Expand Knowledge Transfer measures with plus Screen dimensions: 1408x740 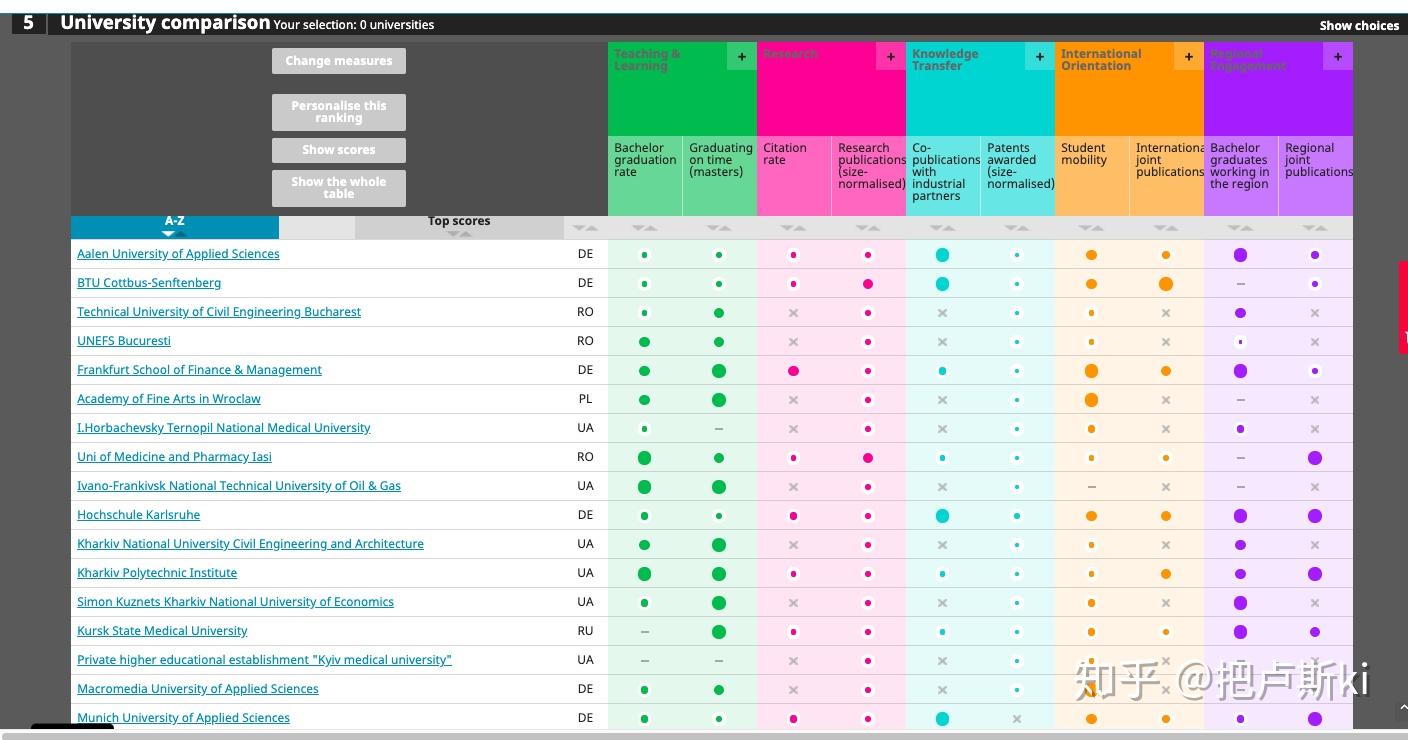point(1039,57)
